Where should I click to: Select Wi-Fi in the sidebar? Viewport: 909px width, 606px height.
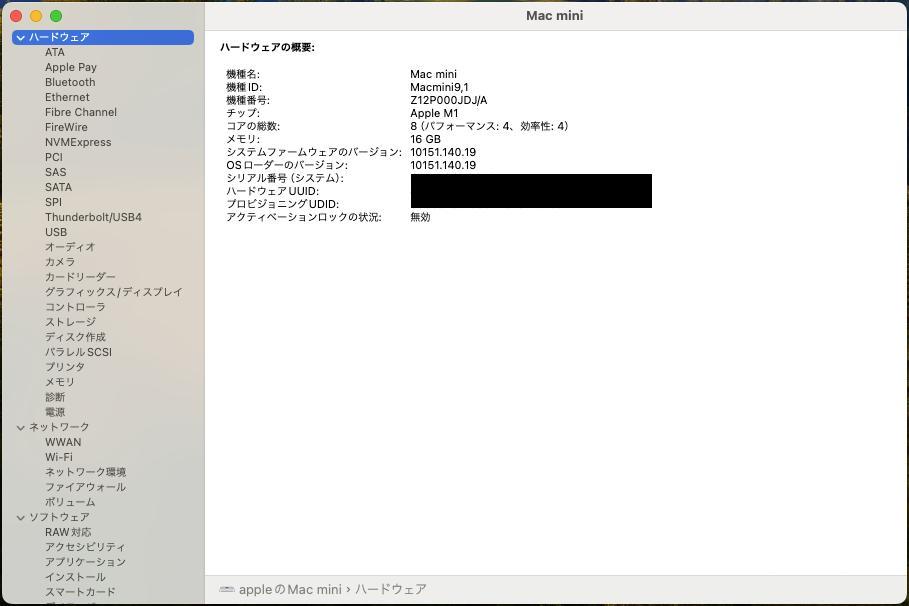tap(59, 457)
